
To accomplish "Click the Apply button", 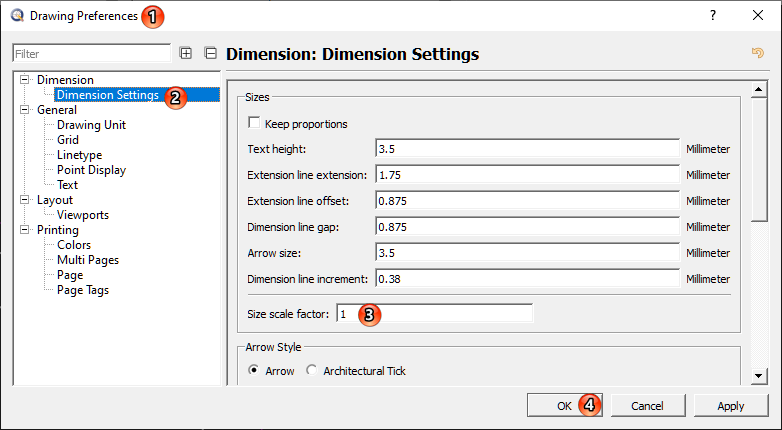I will pyautogui.click(x=731, y=406).
